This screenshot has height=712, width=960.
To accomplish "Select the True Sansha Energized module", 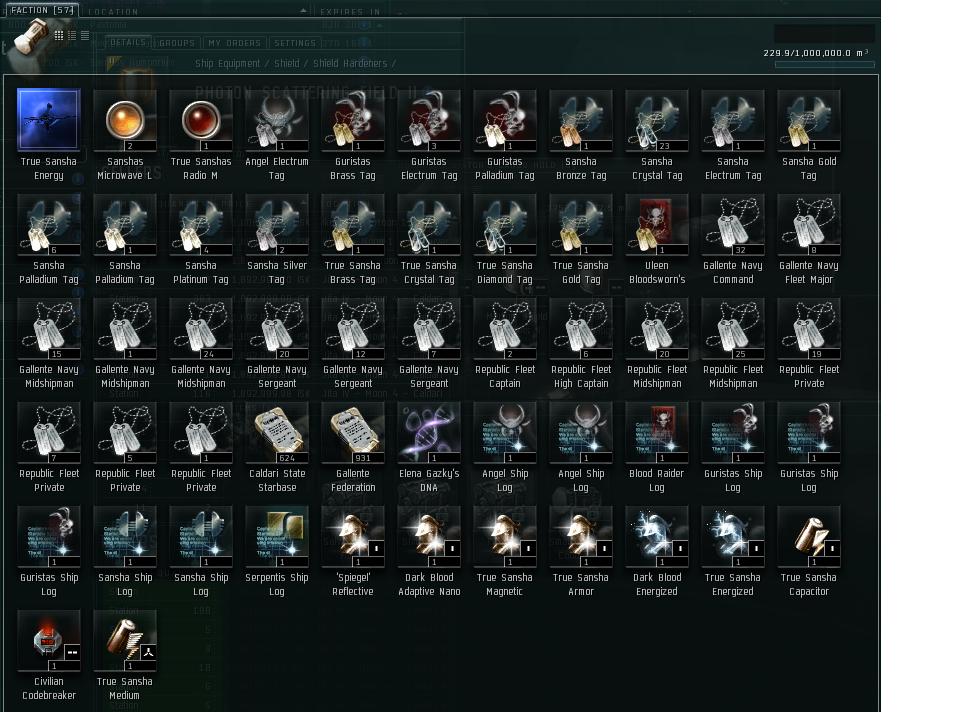I will [733, 536].
